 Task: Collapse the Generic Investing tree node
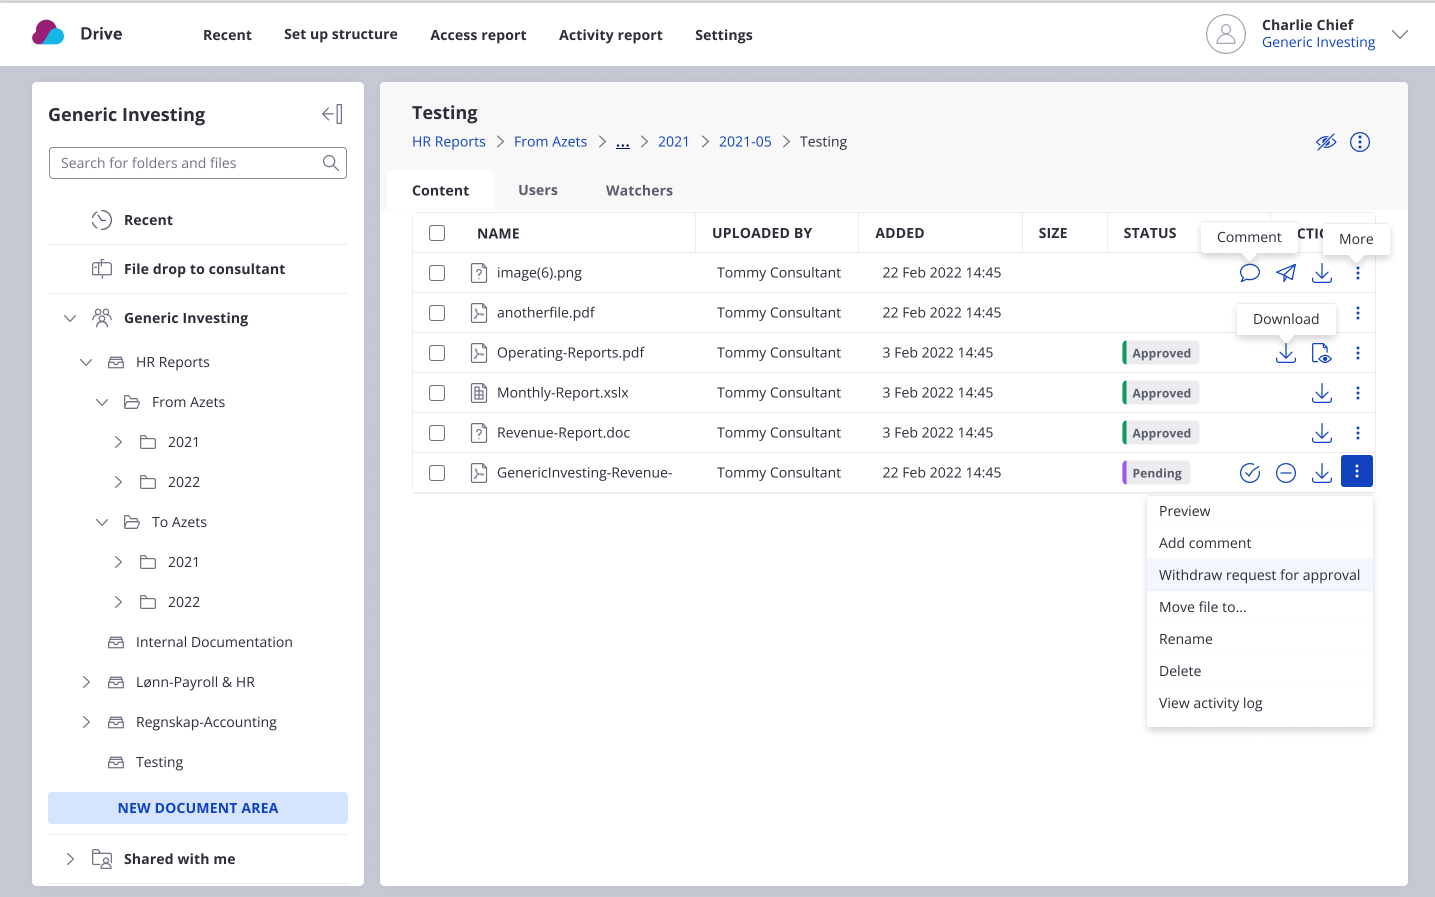tap(70, 318)
